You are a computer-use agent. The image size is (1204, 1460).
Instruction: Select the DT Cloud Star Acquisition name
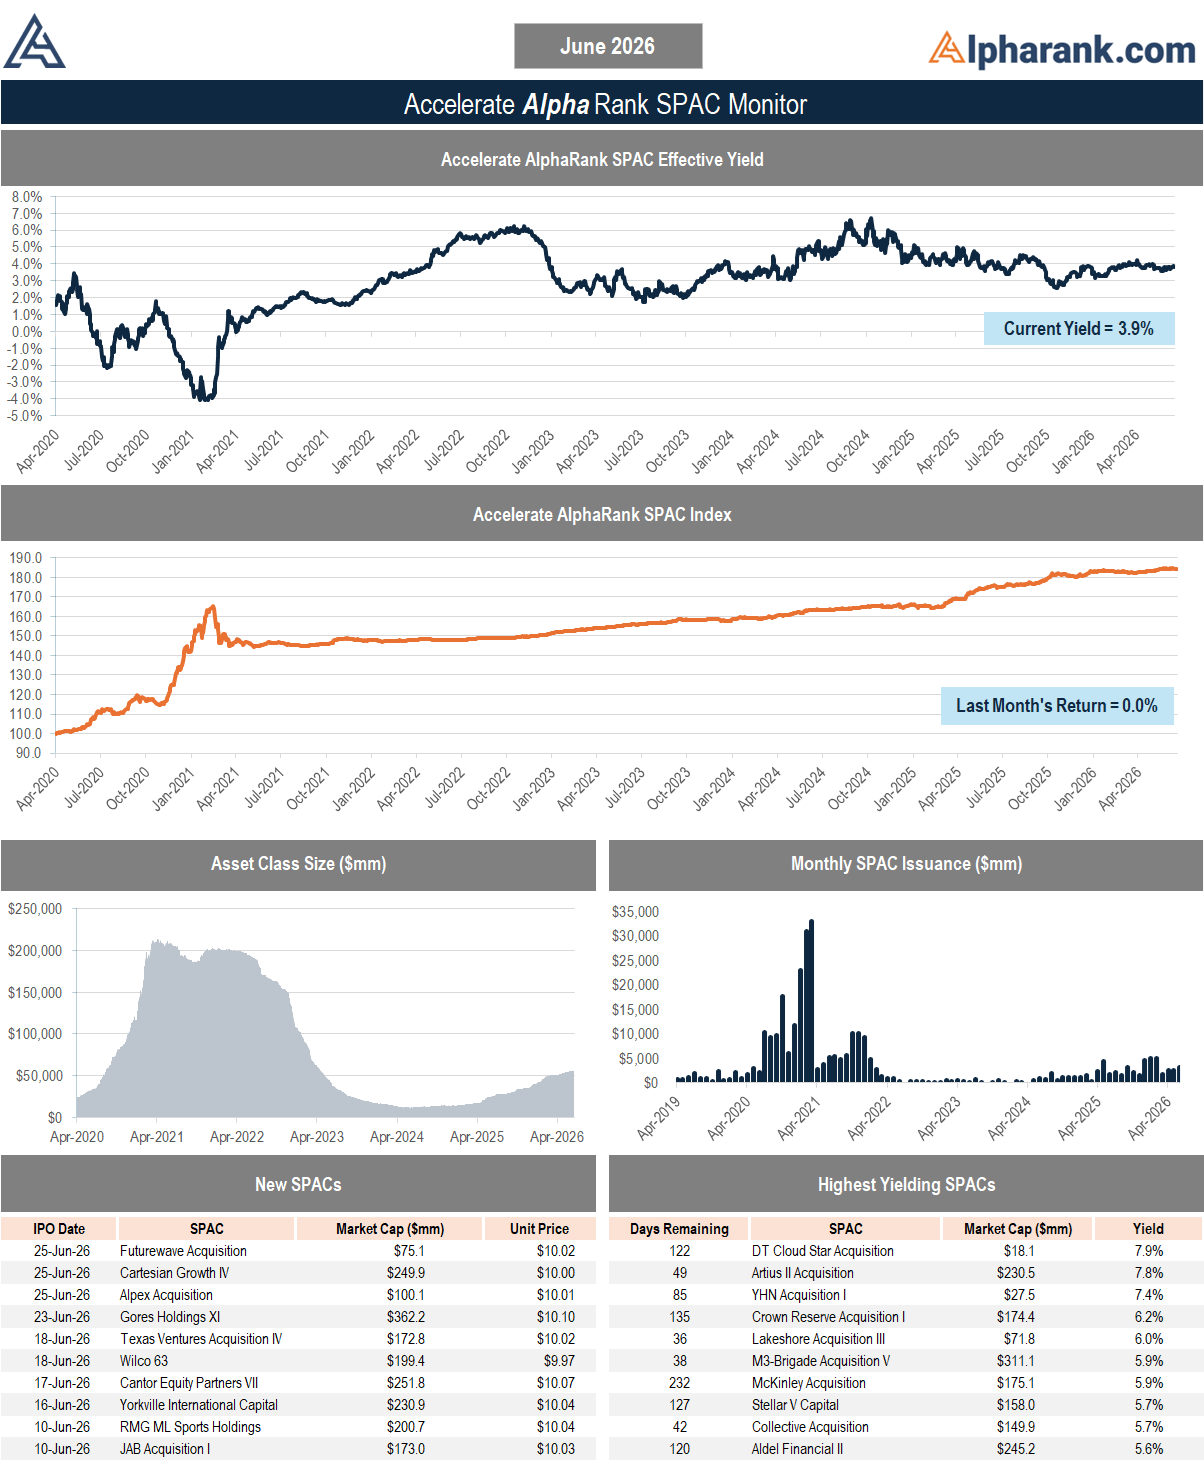(x=823, y=1251)
